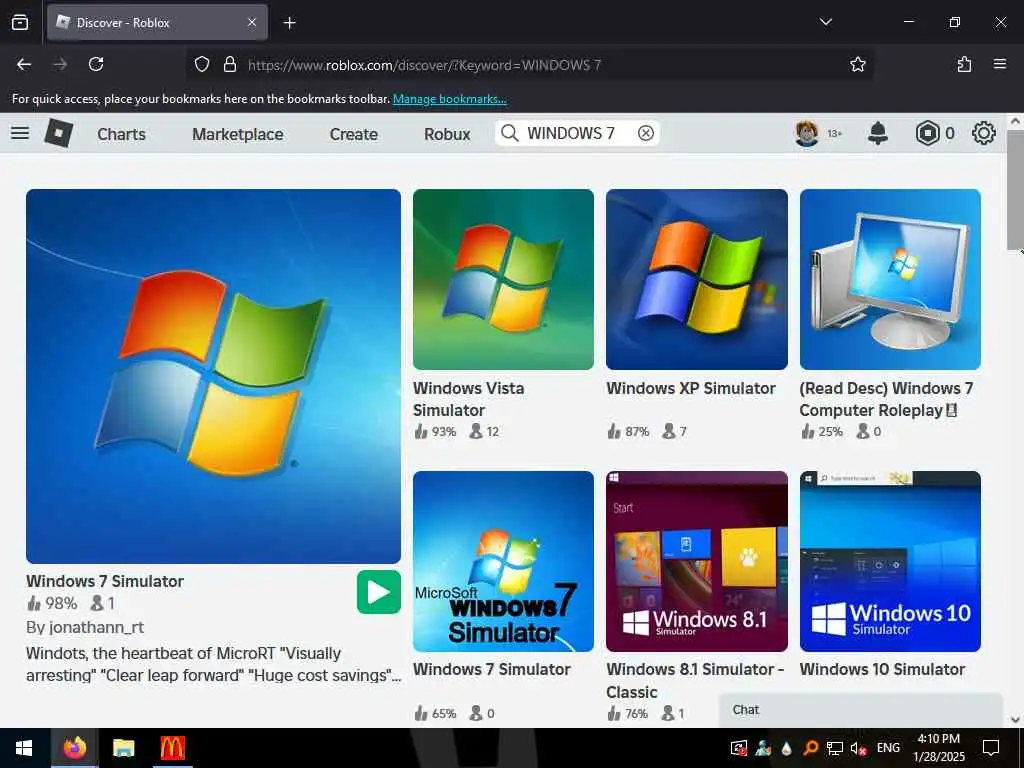Image resolution: width=1024 pixels, height=768 pixels.
Task: Play Windows 7 Simulator with green button
Action: pos(379,592)
